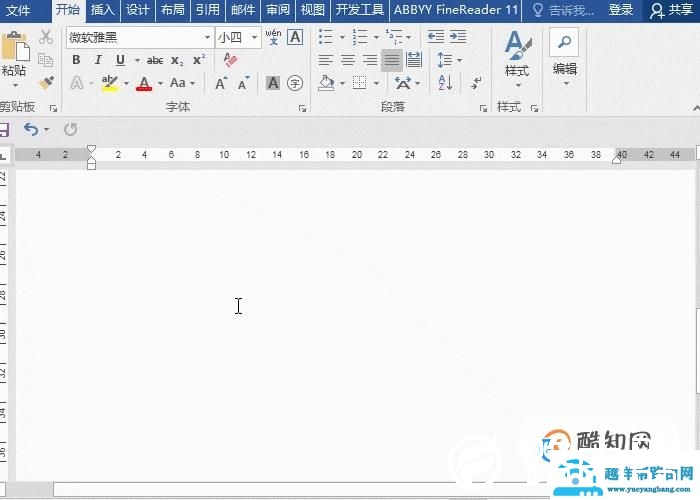Click the 登录 sign-in link
The image size is (700, 500).
[x=620, y=10]
